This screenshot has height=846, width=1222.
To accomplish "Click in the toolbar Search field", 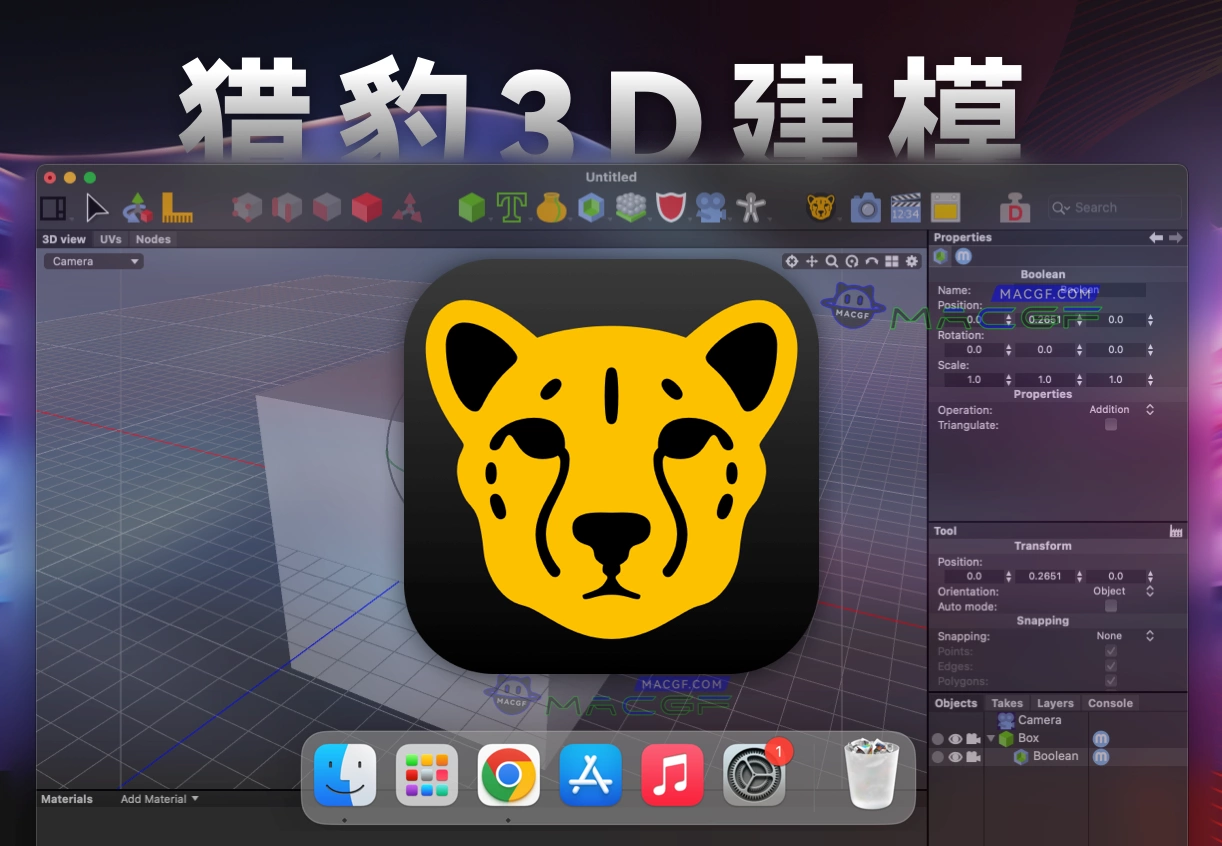I will point(1114,208).
